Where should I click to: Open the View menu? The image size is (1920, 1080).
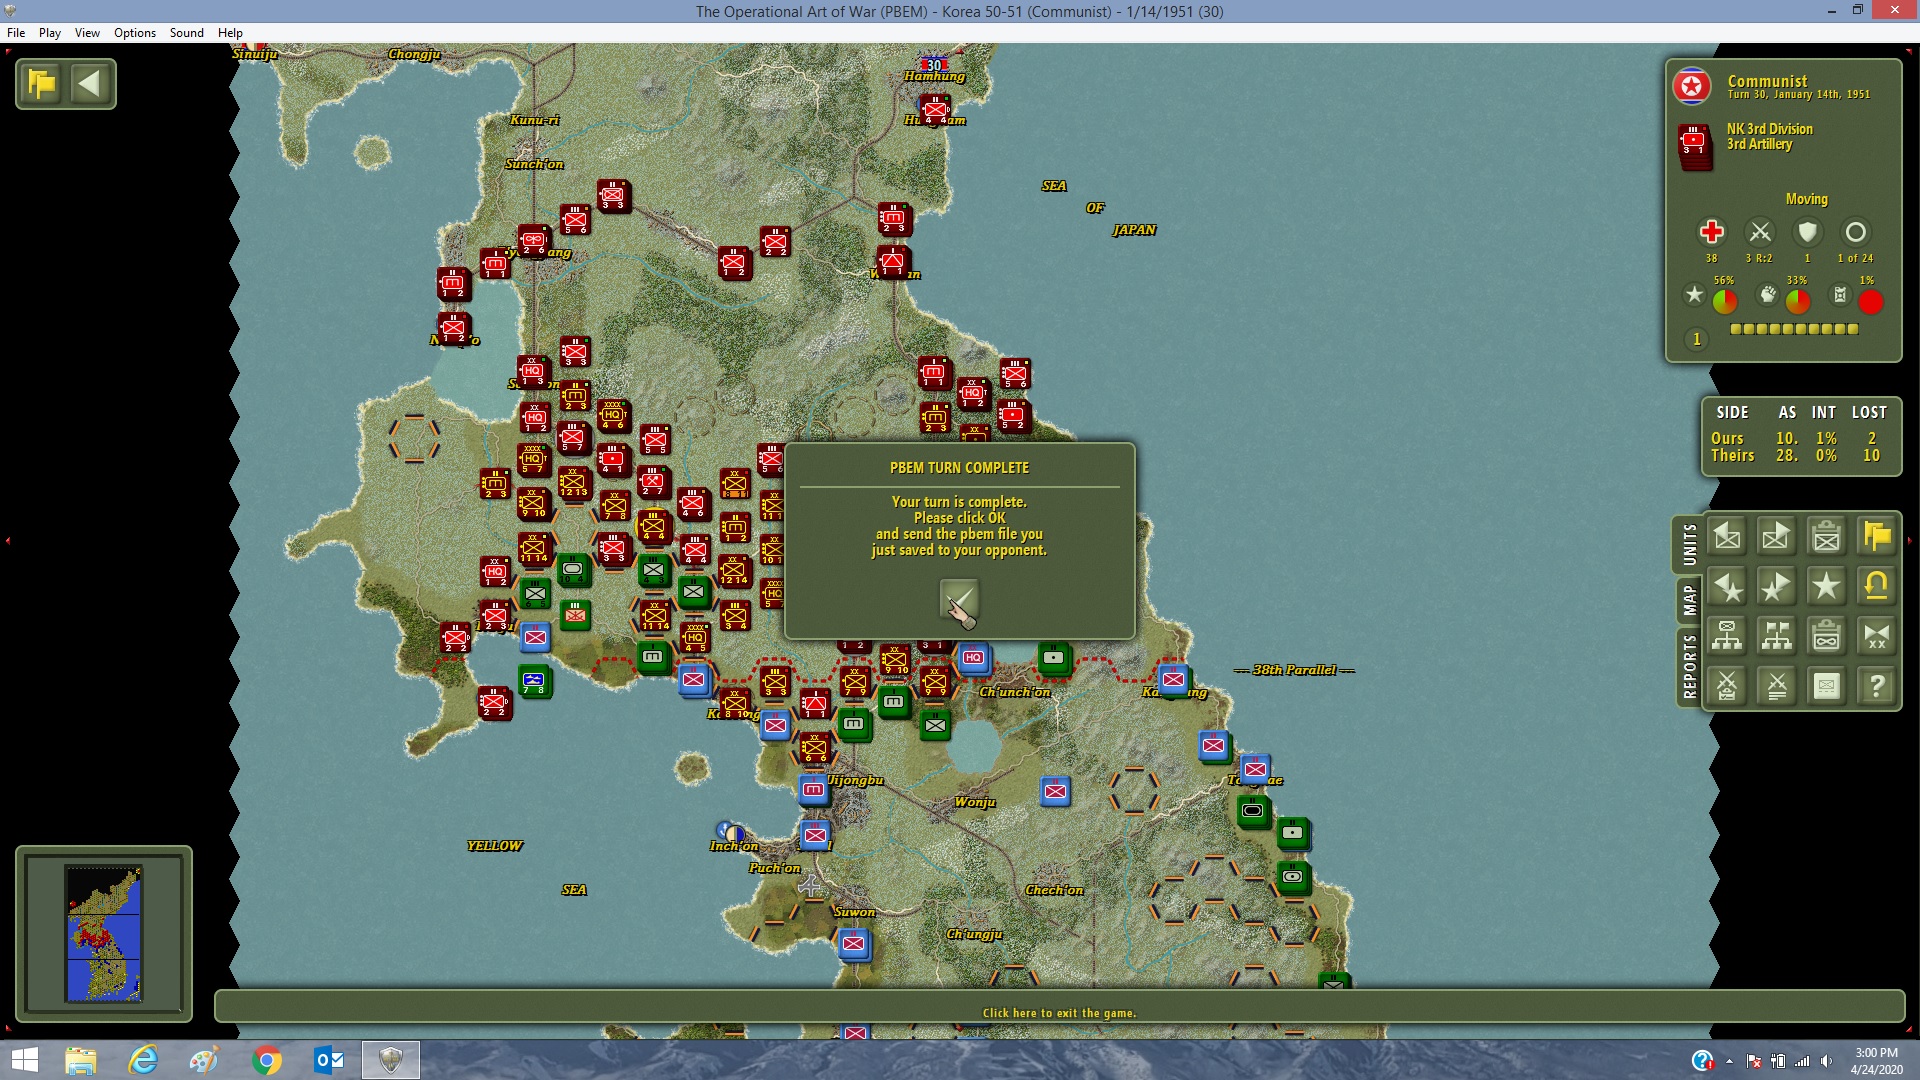(x=87, y=33)
